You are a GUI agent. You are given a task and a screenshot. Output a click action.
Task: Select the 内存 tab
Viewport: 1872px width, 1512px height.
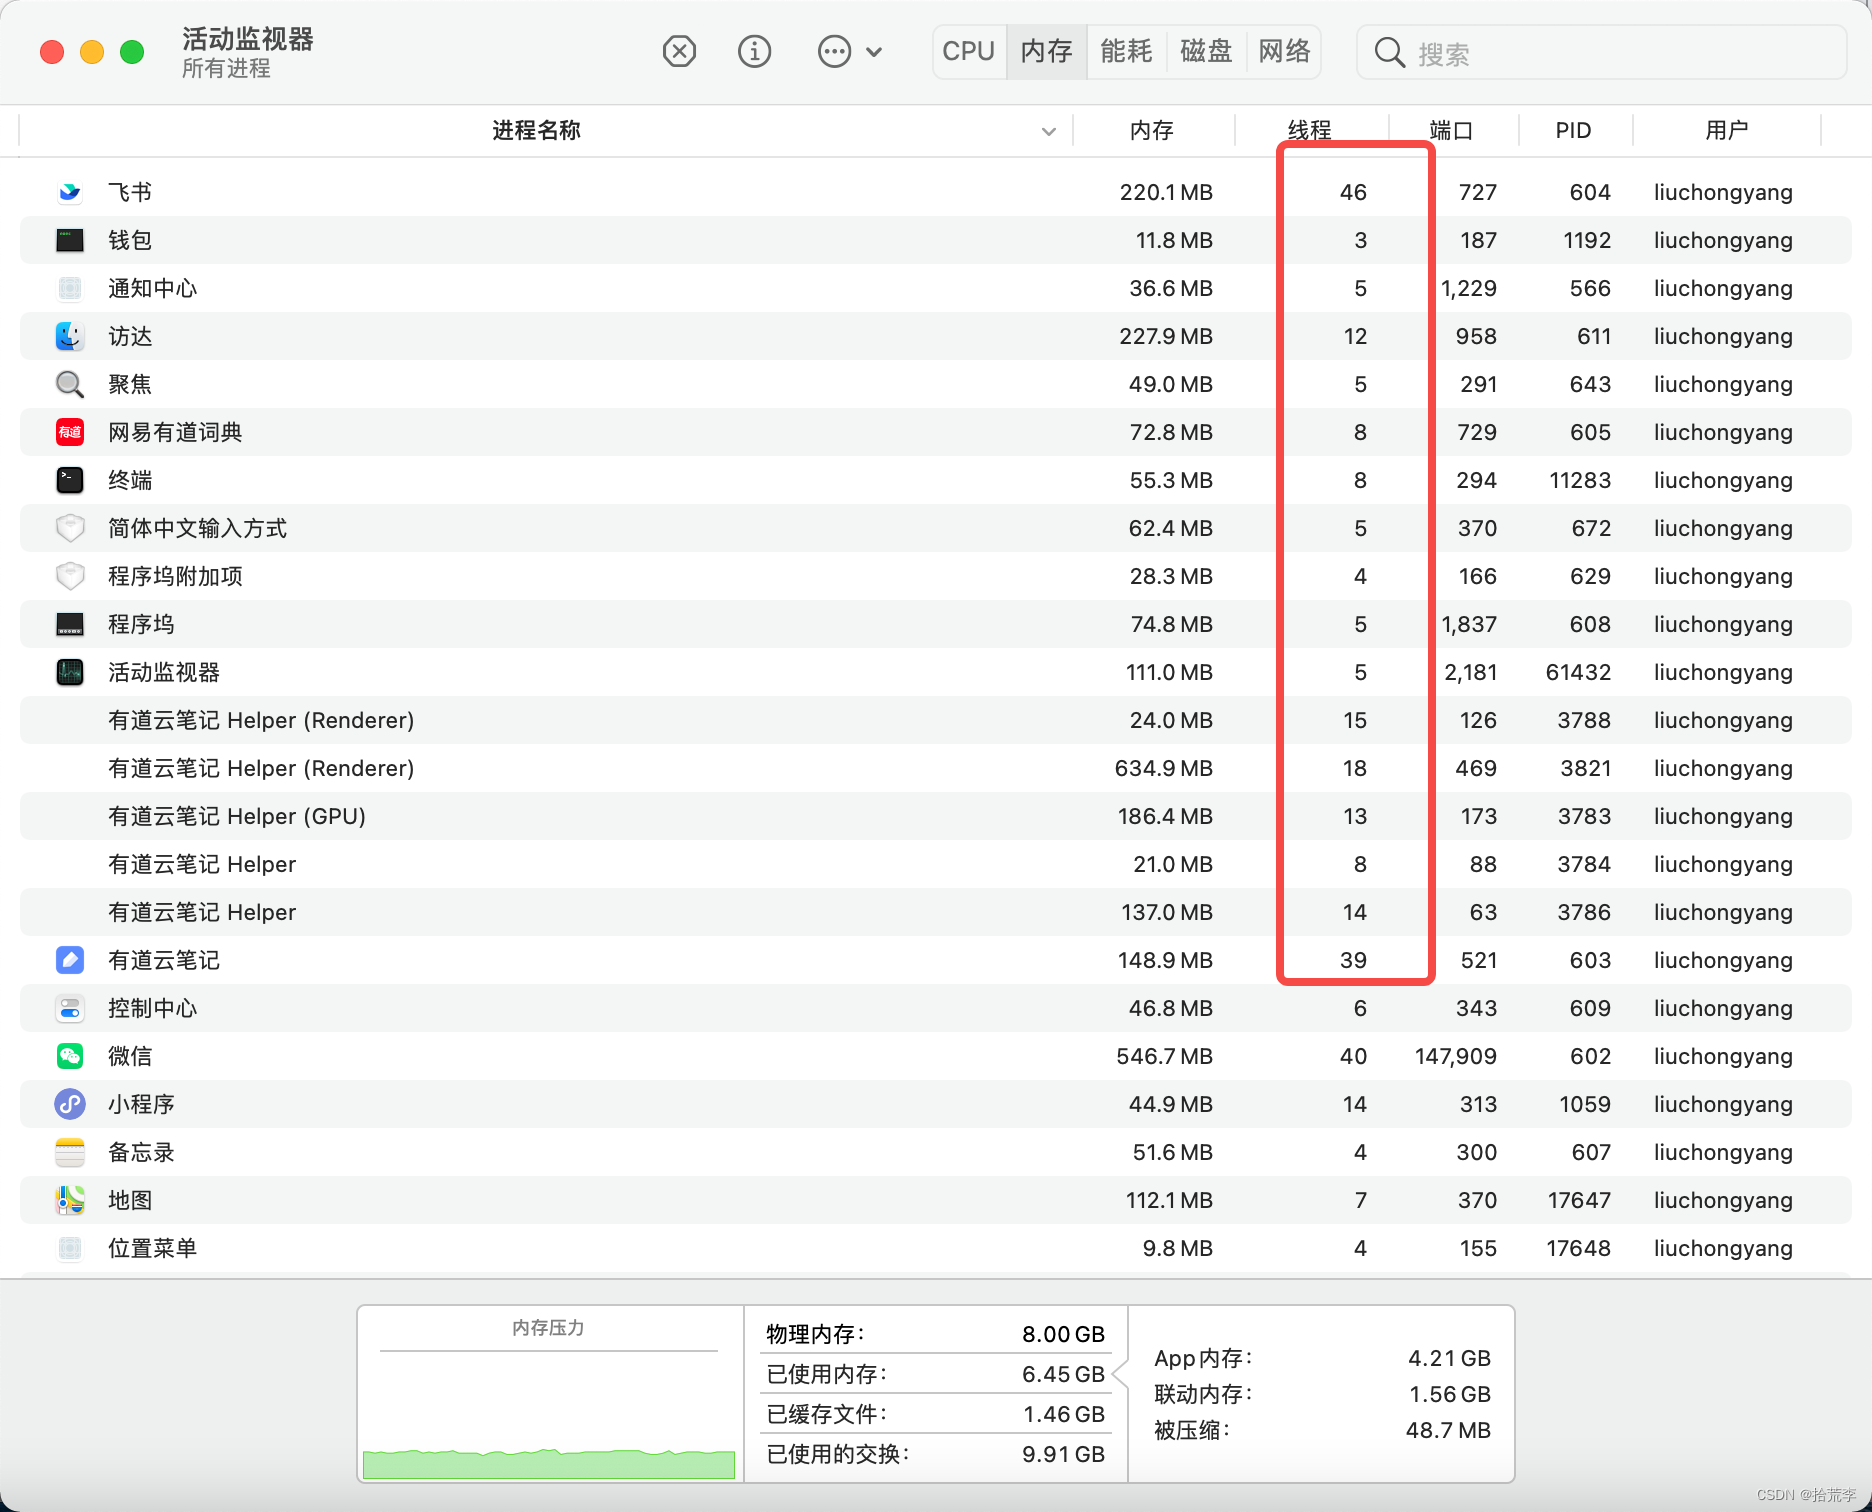coord(1046,51)
